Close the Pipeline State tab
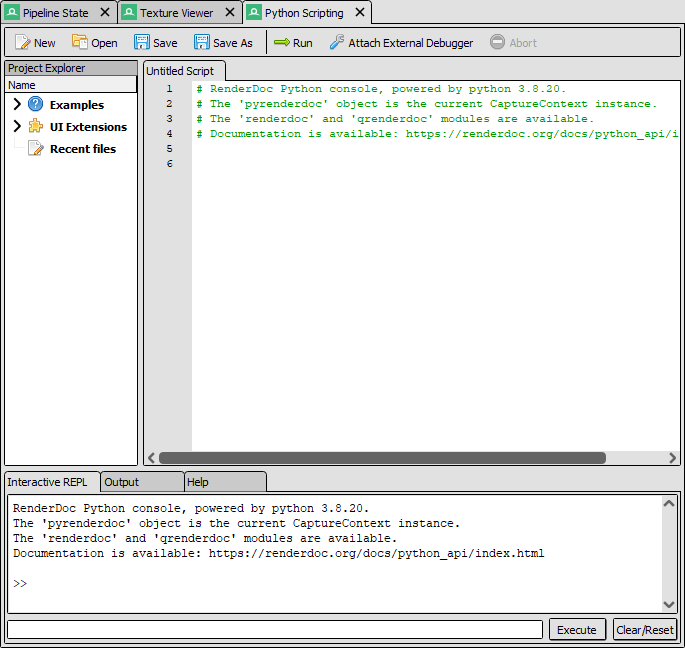The width and height of the screenshot is (685, 648). [105, 12]
